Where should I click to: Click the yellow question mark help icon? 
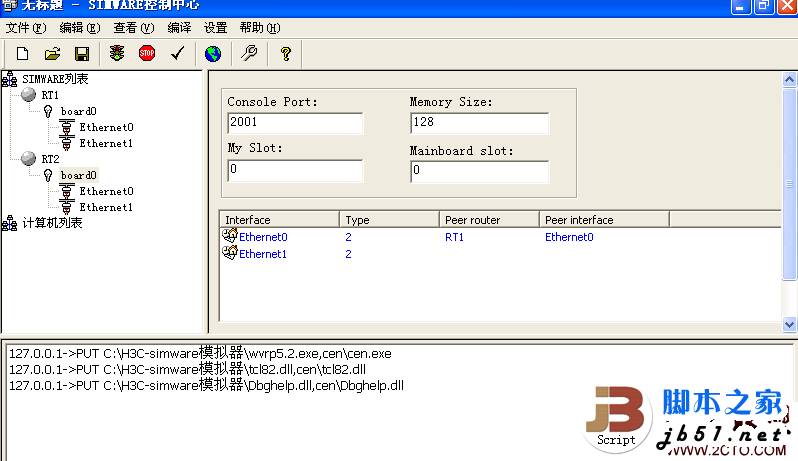pyautogui.click(x=286, y=53)
